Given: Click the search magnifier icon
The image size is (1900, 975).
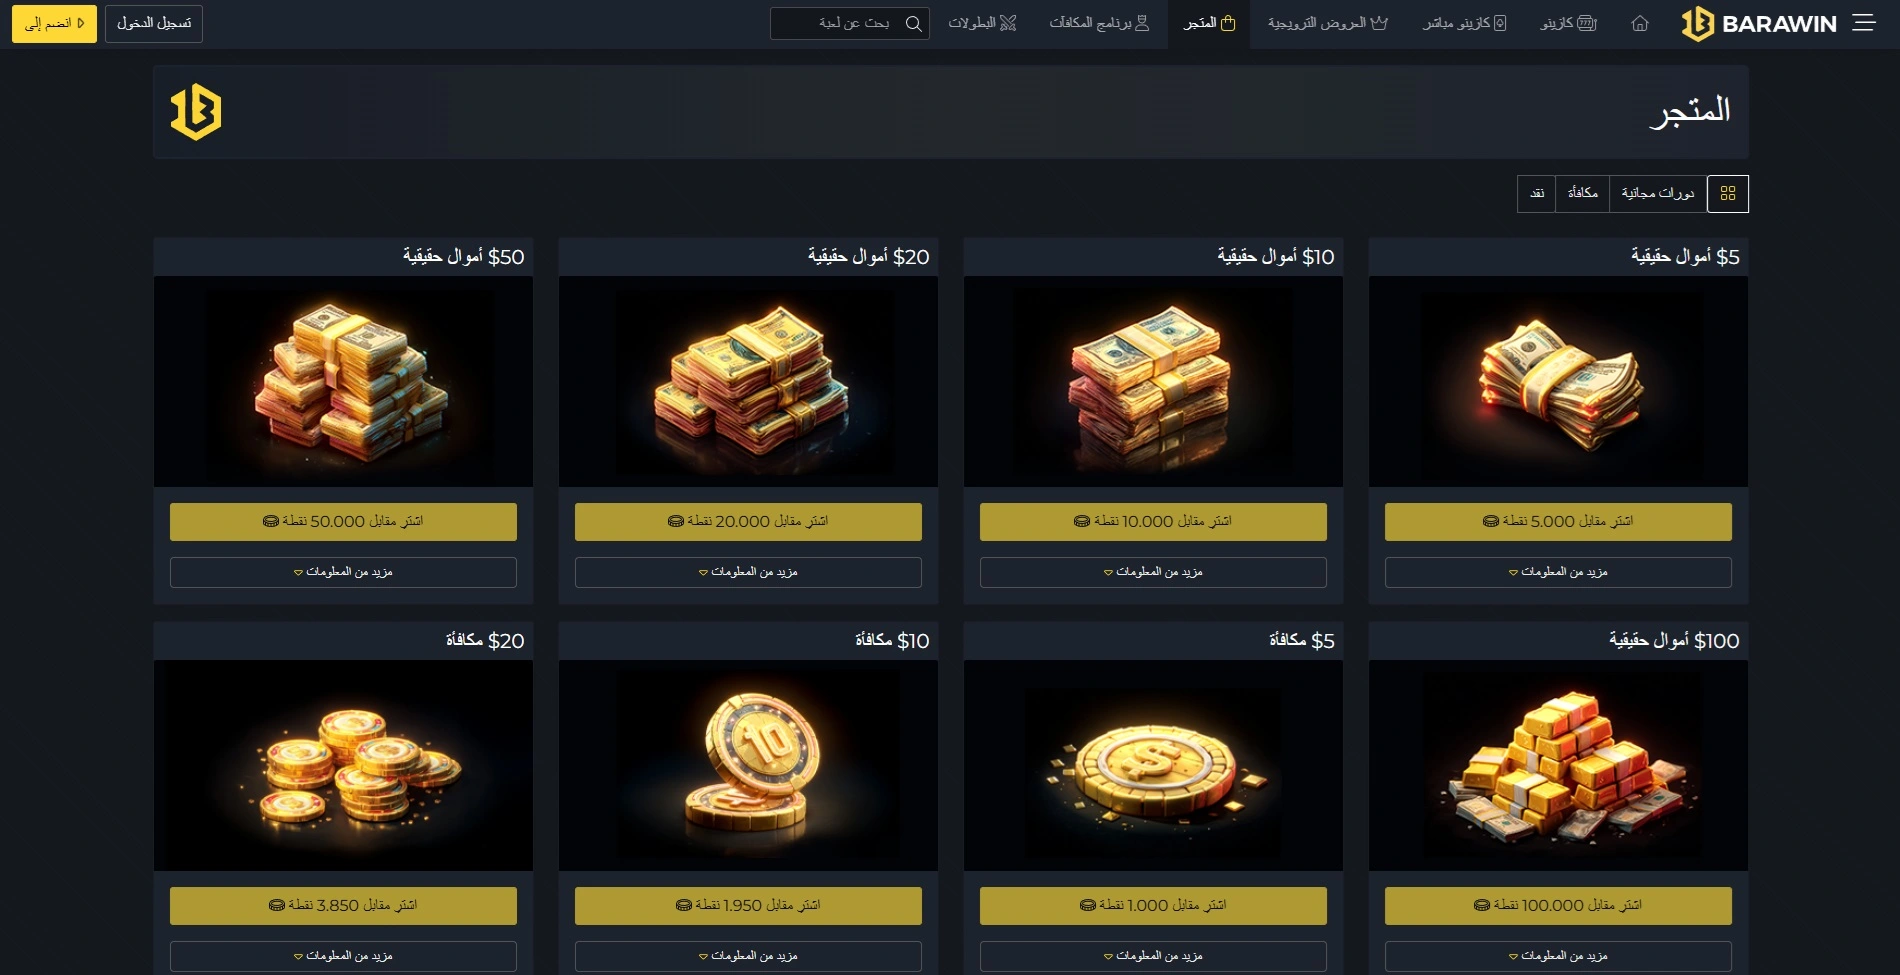Looking at the screenshot, I should pyautogui.click(x=913, y=23).
